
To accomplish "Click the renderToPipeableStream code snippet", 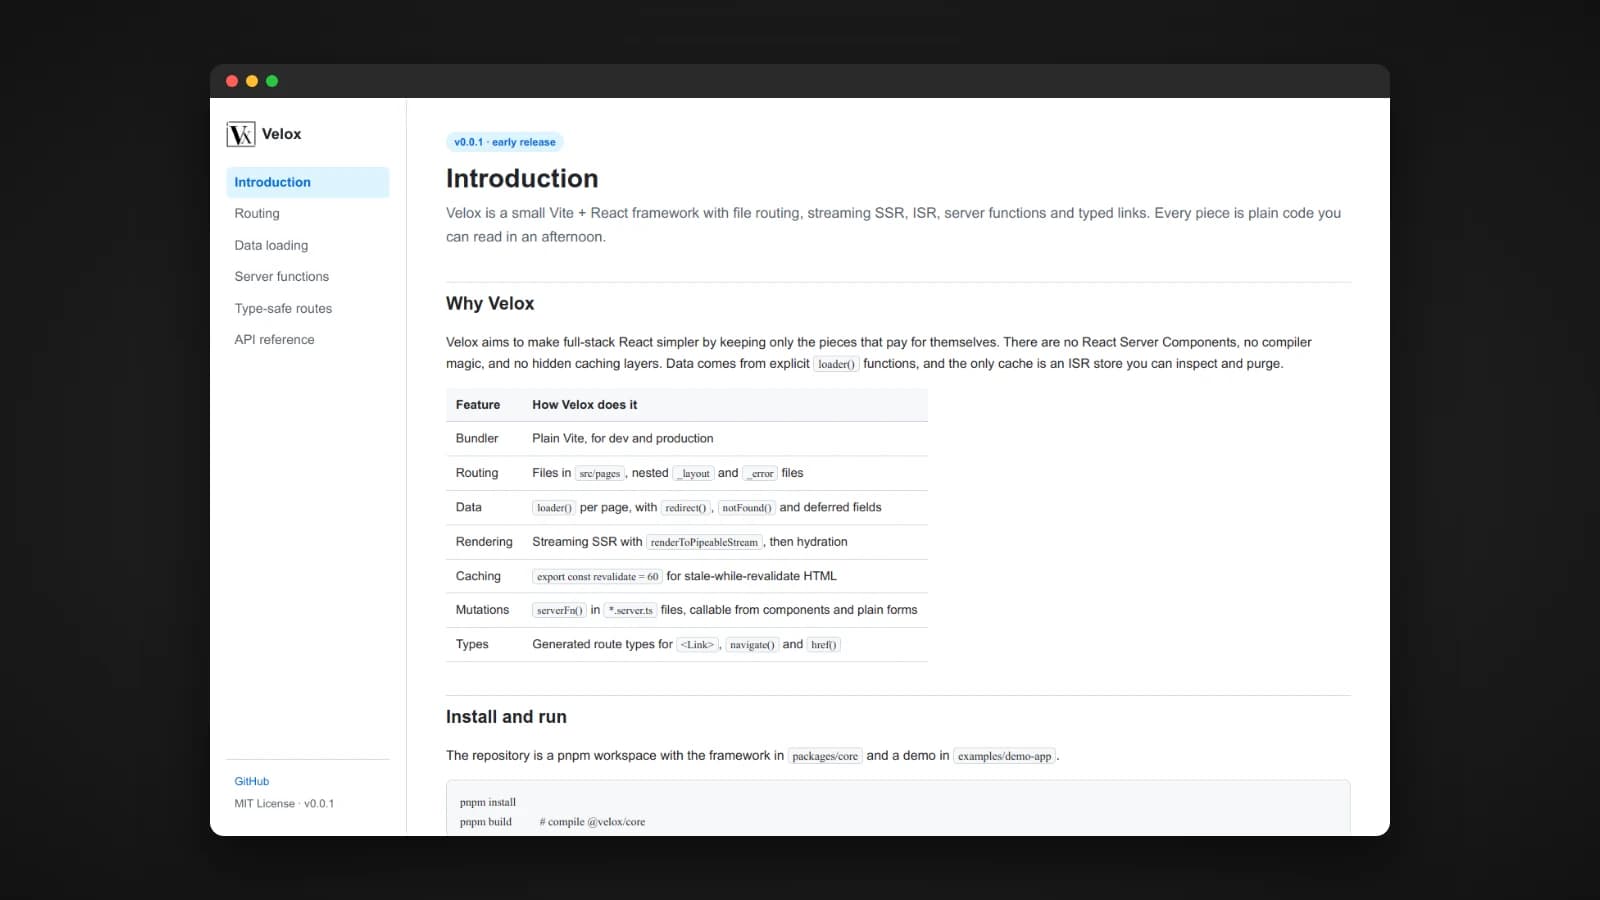I will pyautogui.click(x=704, y=542).
